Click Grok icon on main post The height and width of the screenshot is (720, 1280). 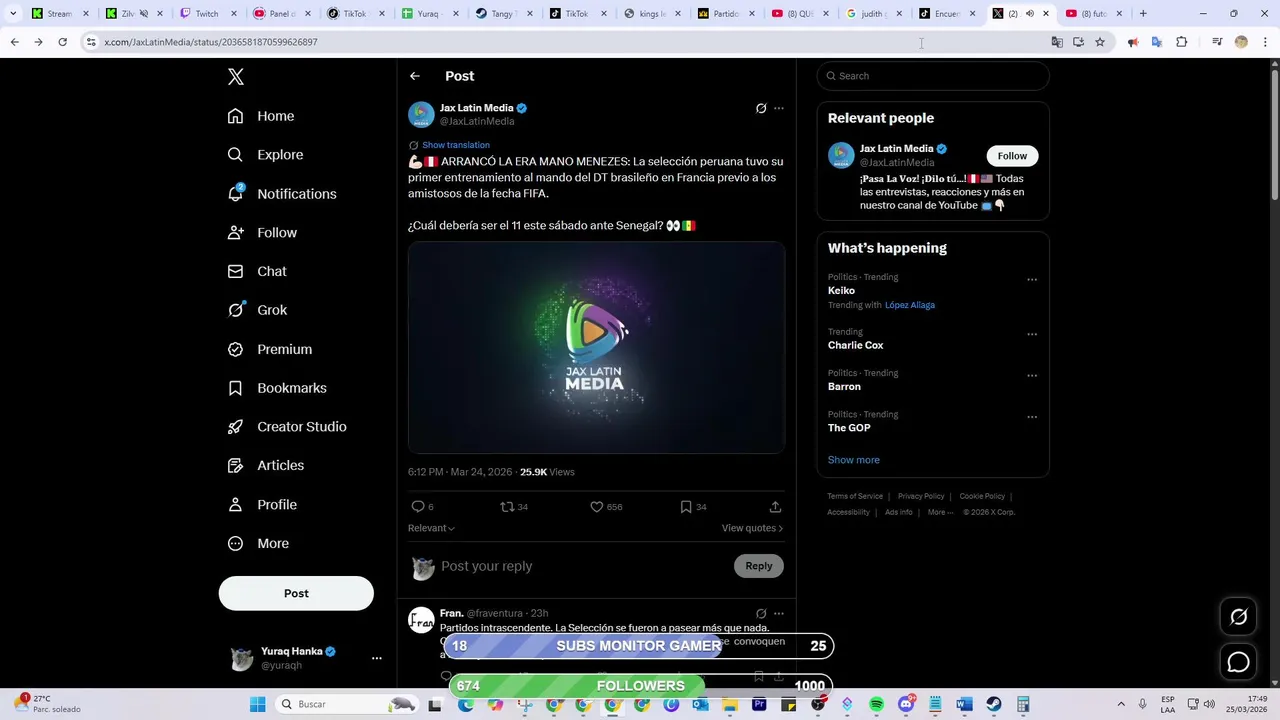pyautogui.click(x=761, y=108)
